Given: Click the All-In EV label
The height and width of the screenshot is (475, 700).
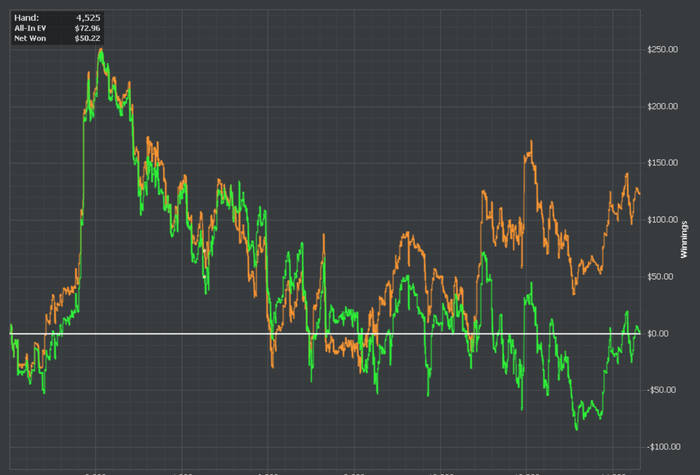Looking at the screenshot, I should tap(30, 28).
